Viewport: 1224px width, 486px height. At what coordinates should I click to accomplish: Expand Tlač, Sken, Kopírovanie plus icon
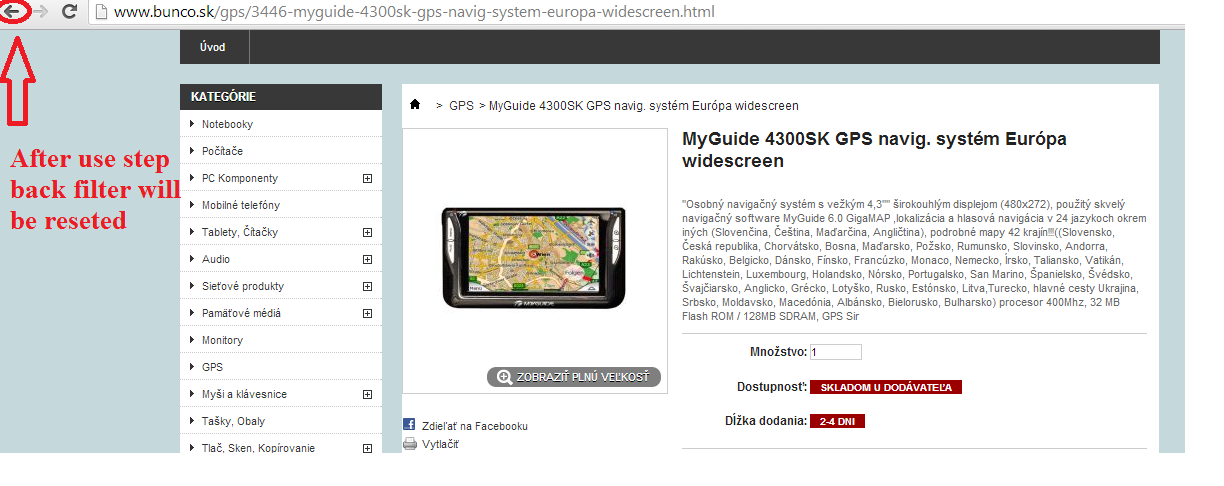(367, 448)
